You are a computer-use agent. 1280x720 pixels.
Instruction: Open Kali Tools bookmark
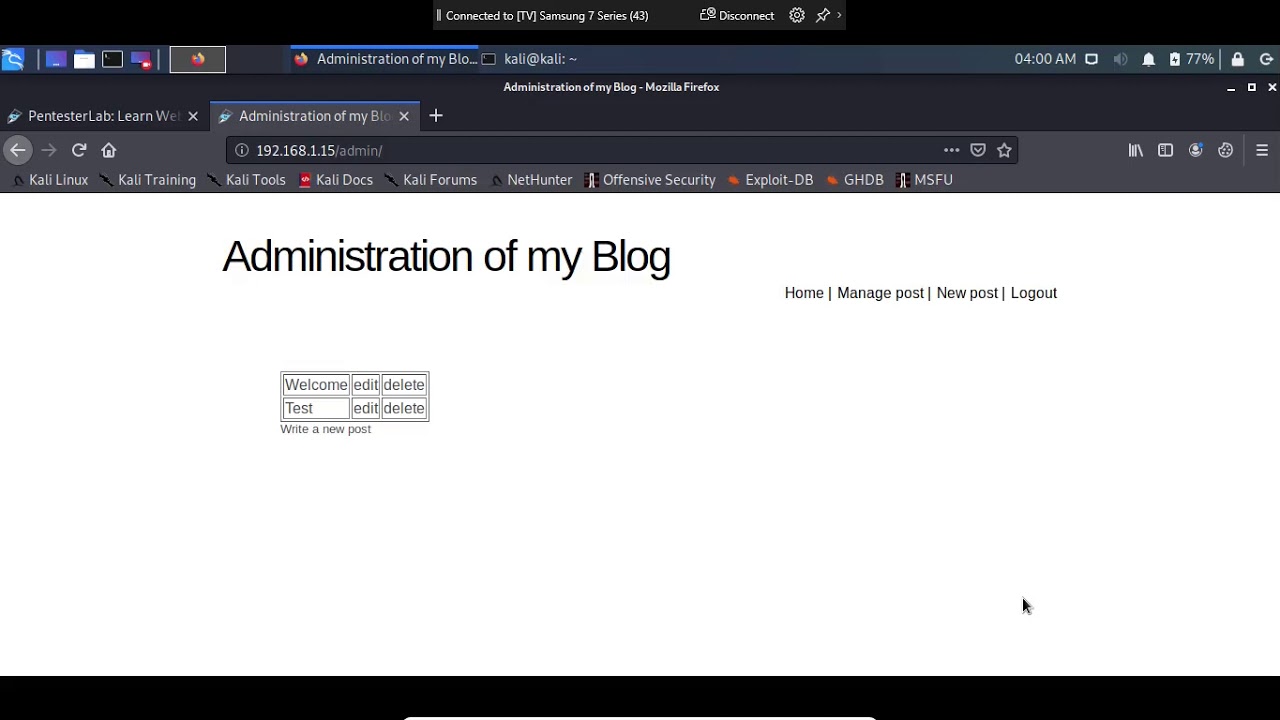[246, 180]
